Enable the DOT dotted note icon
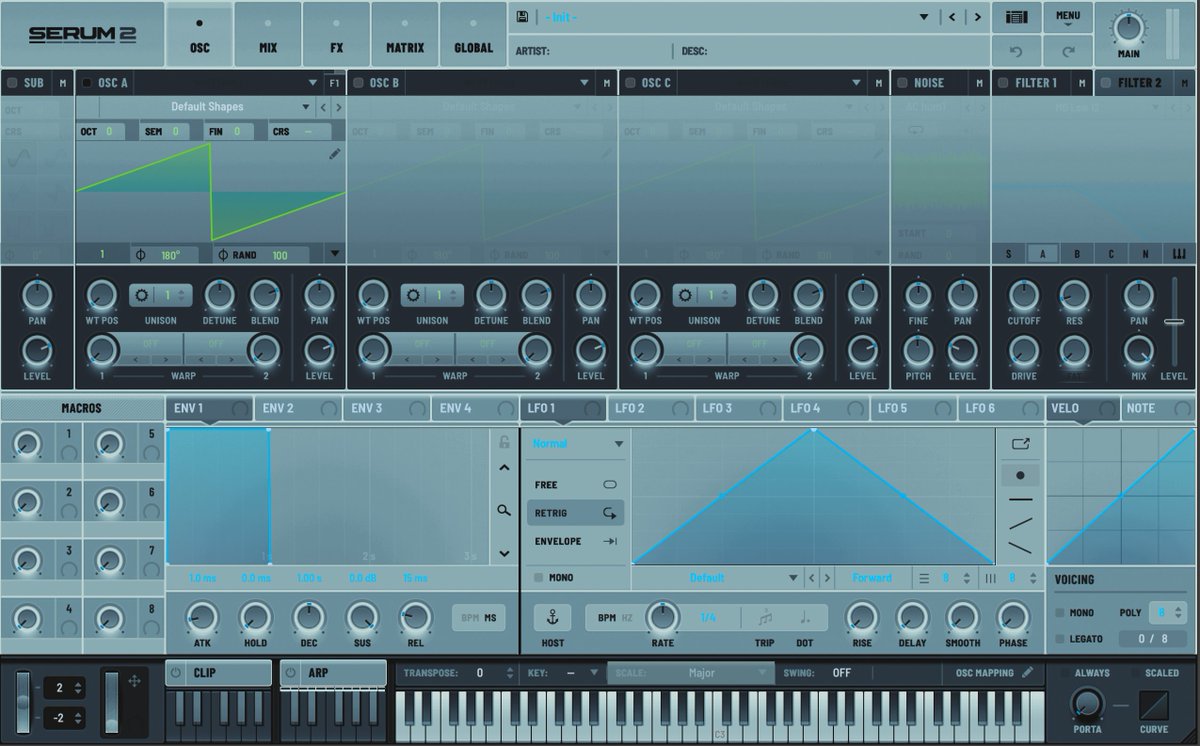 coord(805,617)
